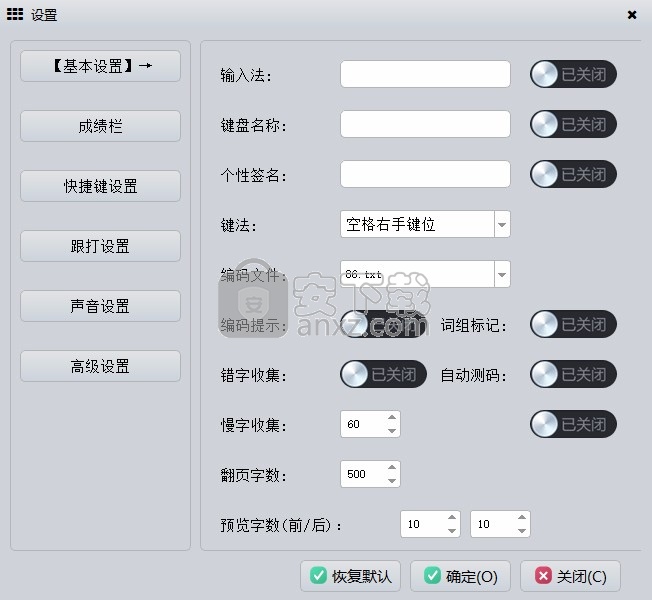Decrease second 预览字数 value with down arrow
Image resolution: width=652 pixels, height=600 pixels.
pyautogui.click(x=521, y=531)
